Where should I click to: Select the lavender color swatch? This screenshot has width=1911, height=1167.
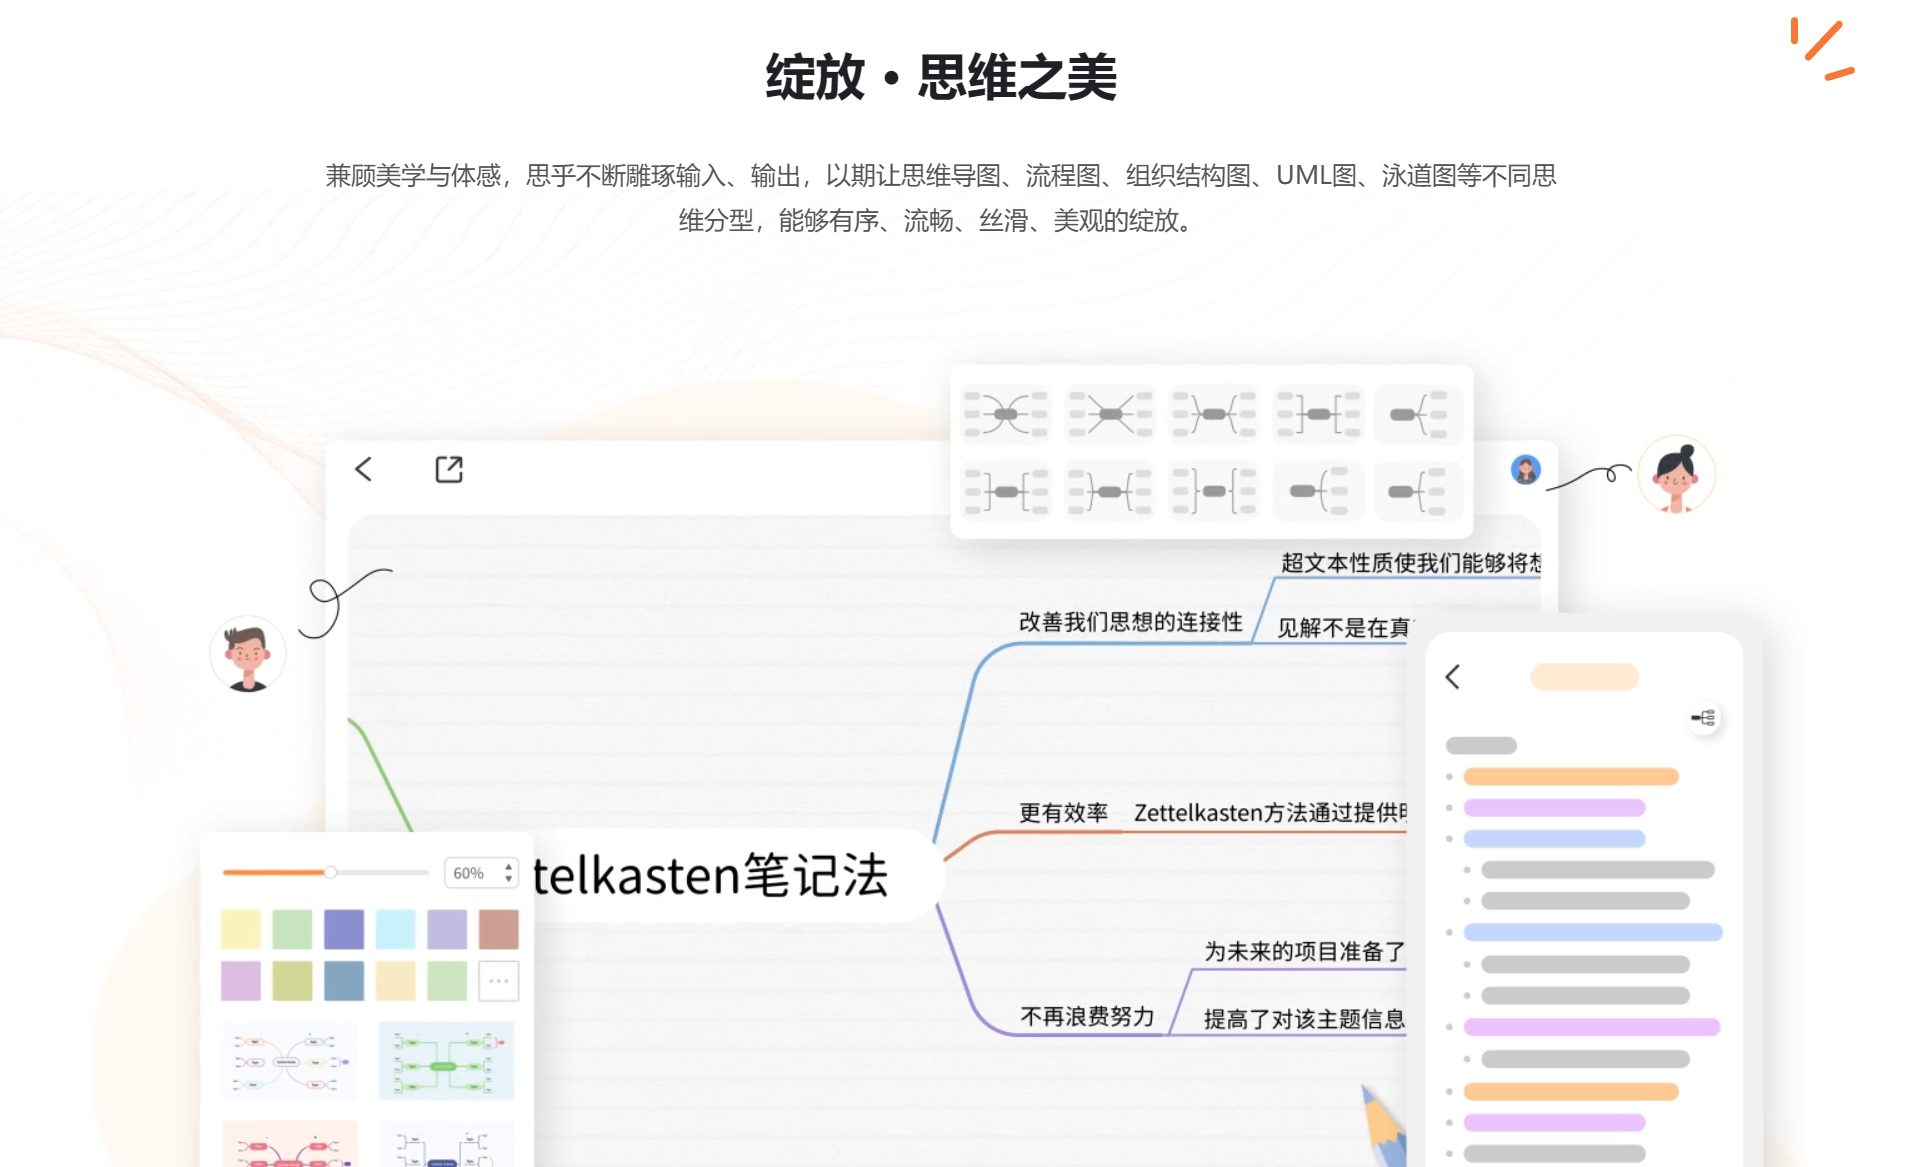(x=447, y=929)
